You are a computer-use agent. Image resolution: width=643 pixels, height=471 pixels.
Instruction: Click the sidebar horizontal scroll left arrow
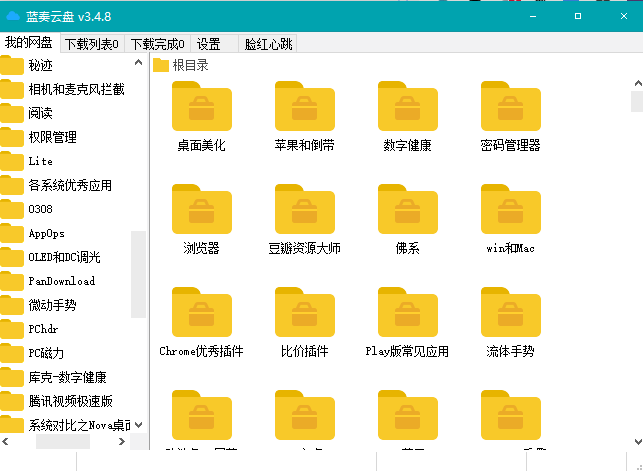[5, 441]
